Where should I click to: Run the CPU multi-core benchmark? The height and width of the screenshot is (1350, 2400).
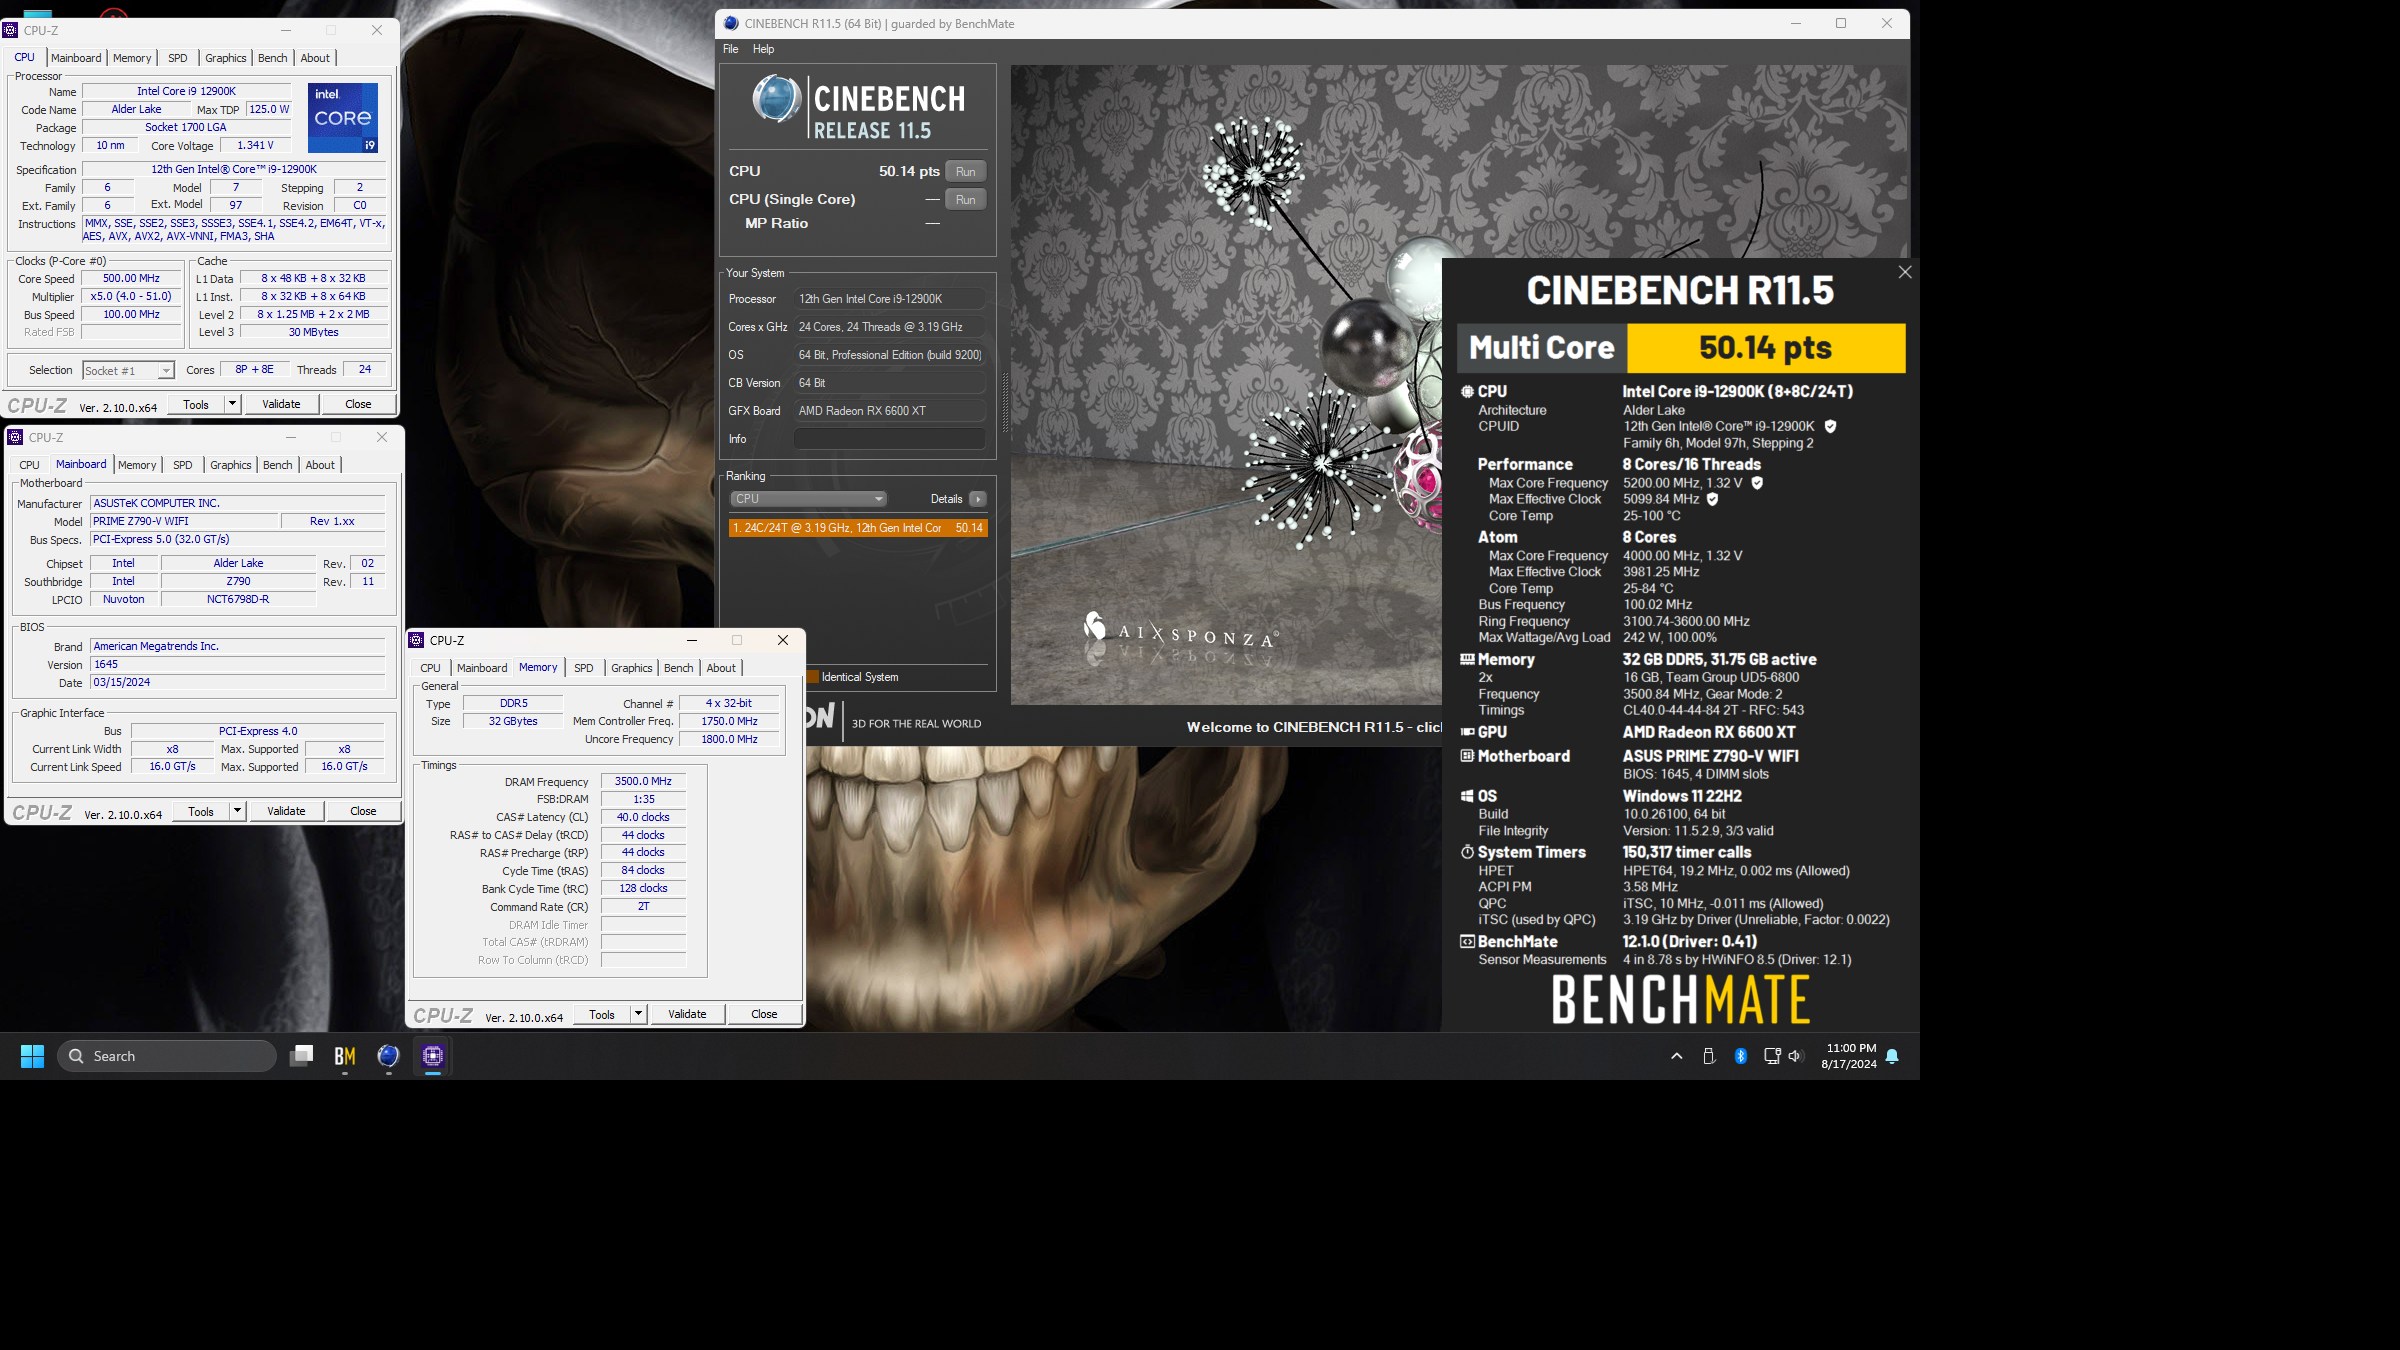pos(965,171)
